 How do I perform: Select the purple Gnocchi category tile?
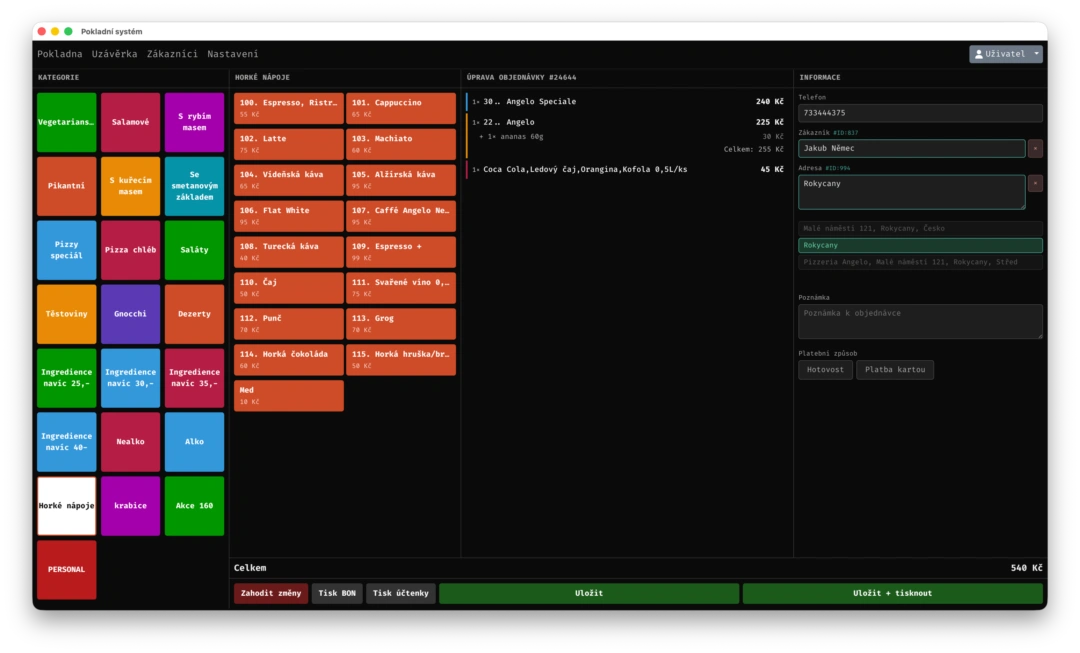click(130, 314)
